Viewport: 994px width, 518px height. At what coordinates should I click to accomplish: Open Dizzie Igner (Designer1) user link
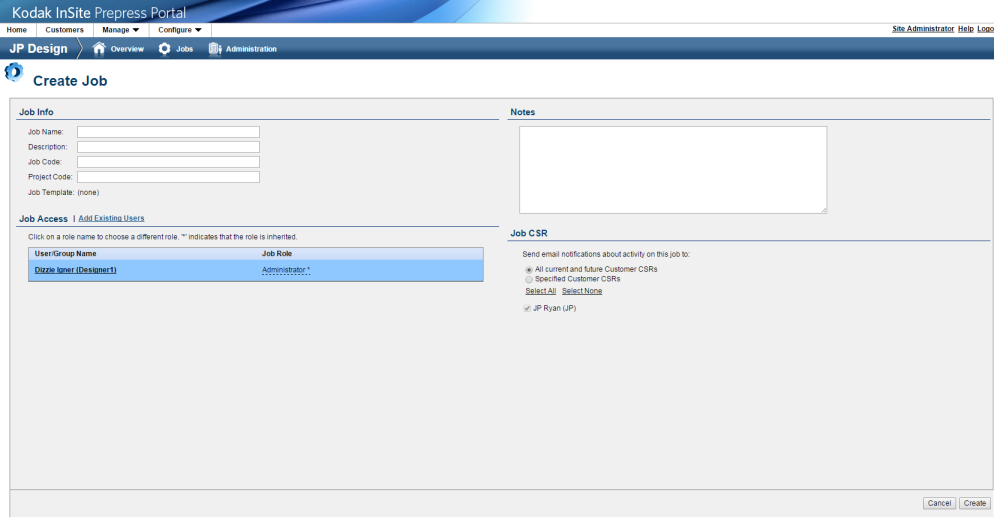[x=76, y=270]
